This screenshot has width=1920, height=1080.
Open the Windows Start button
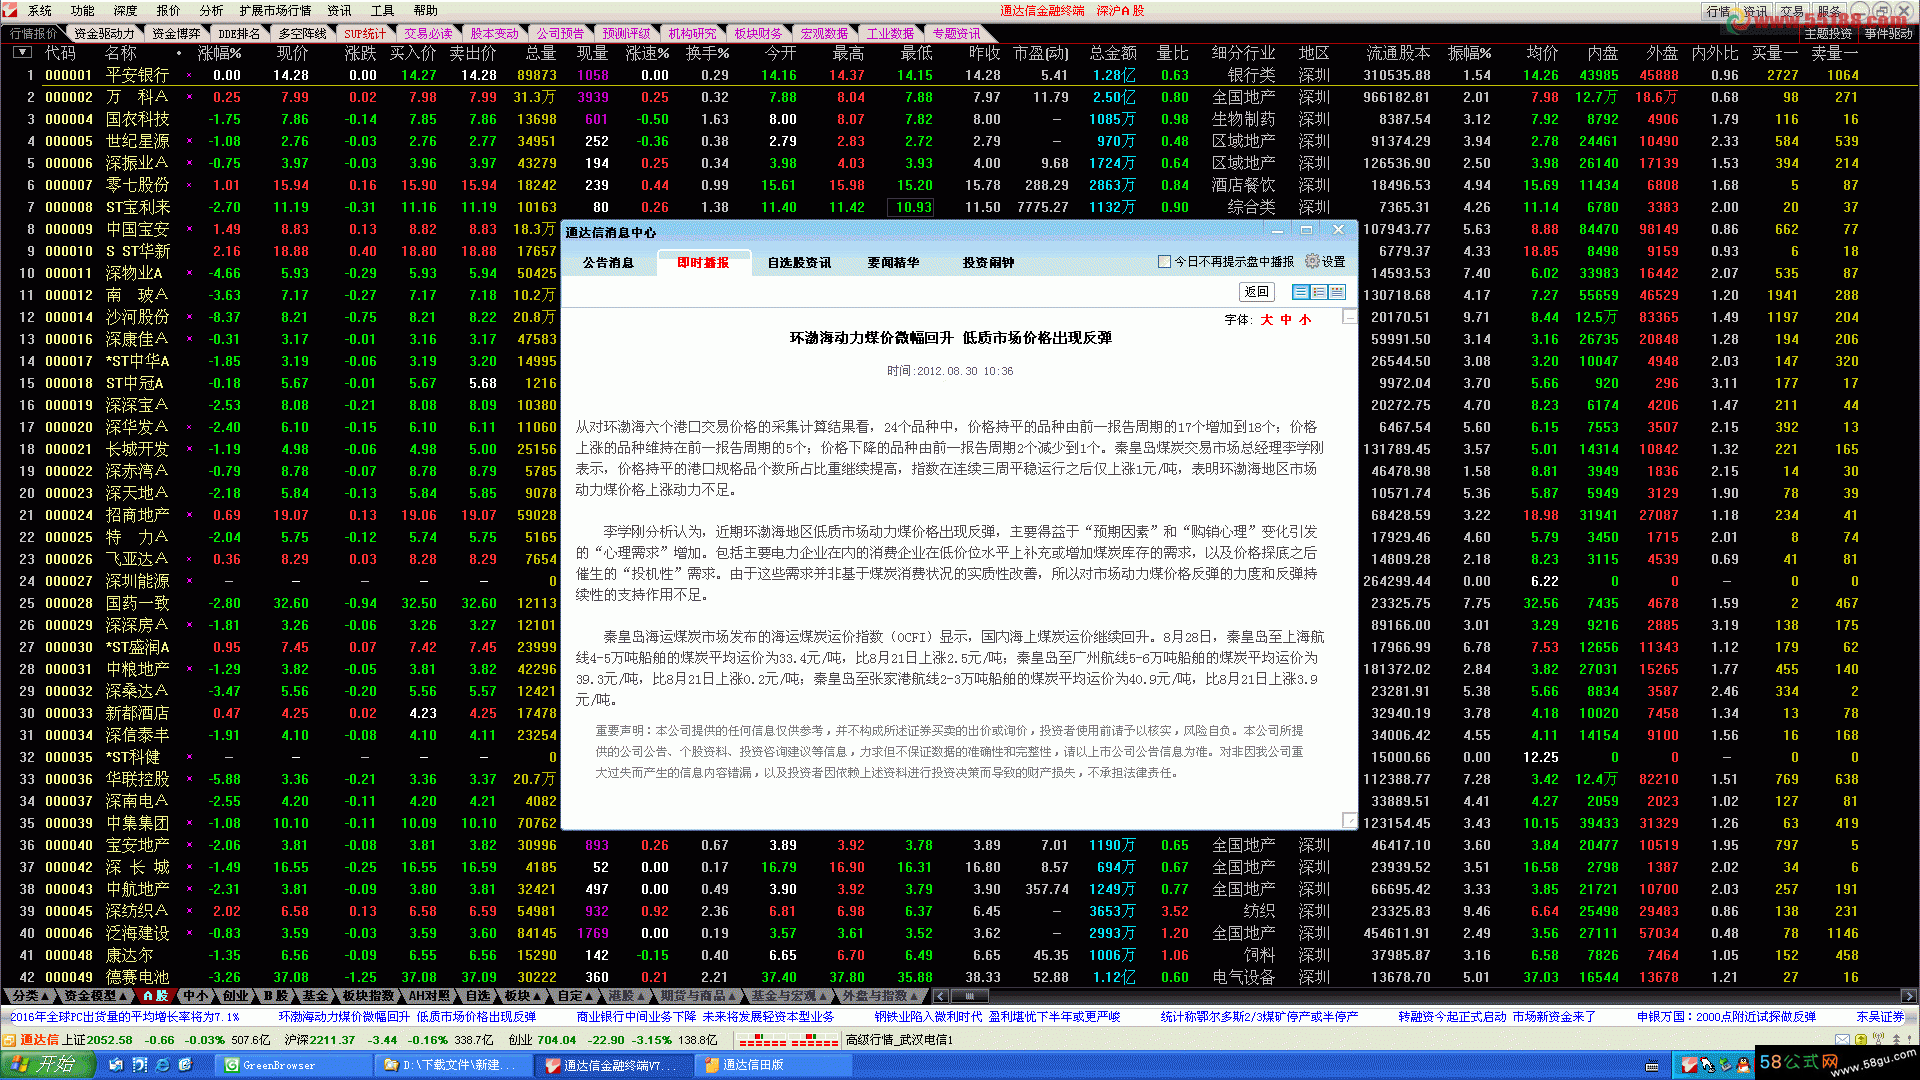click(x=47, y=1065)
